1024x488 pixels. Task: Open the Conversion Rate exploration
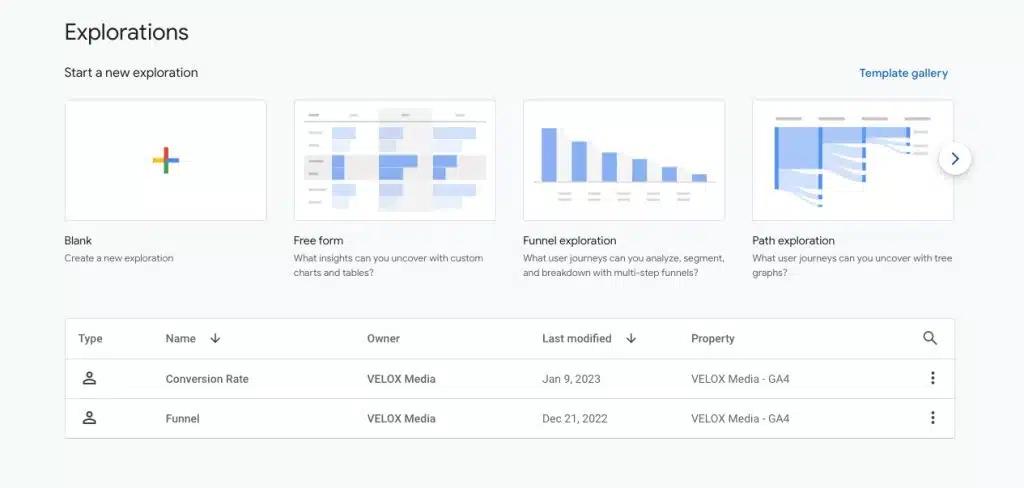tap(207, 379)
